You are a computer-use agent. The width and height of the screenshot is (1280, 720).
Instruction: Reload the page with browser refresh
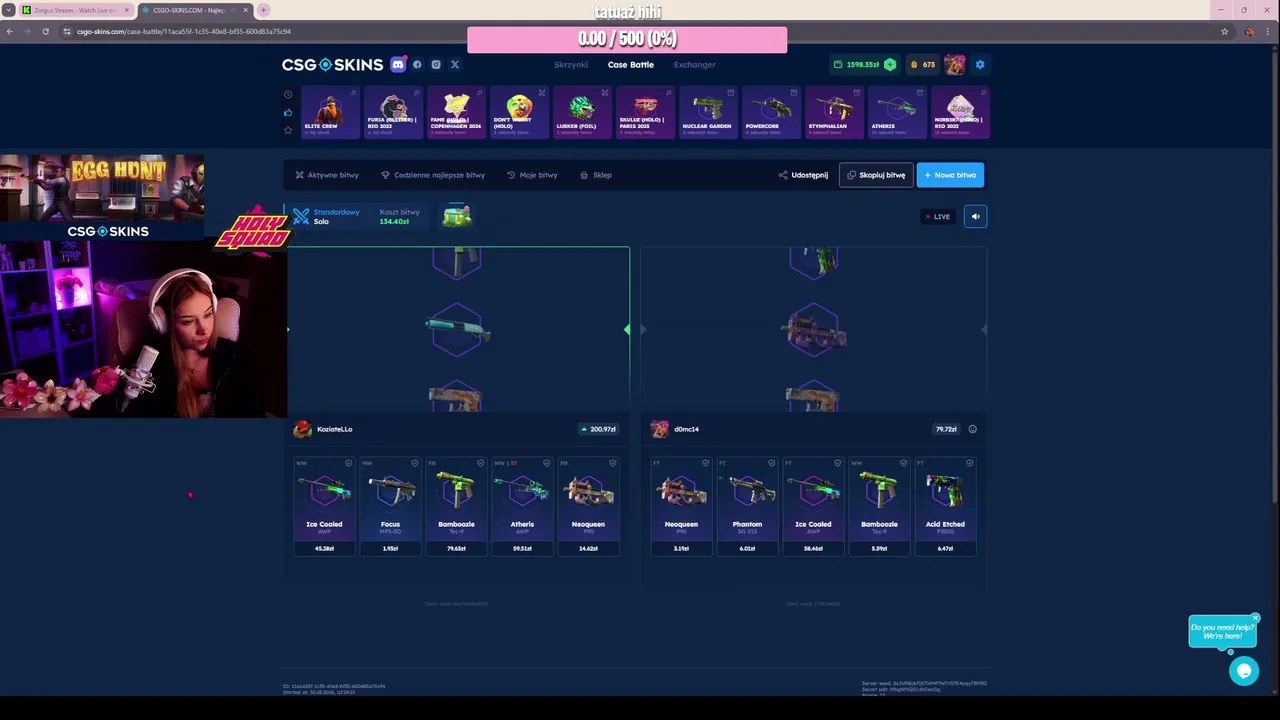pyautogui.click(x=45, y=31)
